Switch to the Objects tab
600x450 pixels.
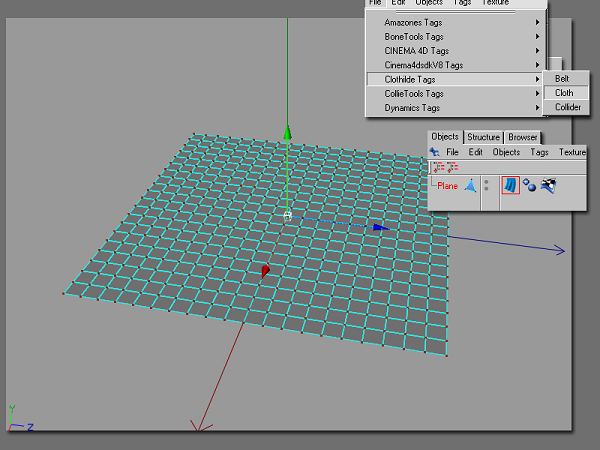tap(445, 137)
